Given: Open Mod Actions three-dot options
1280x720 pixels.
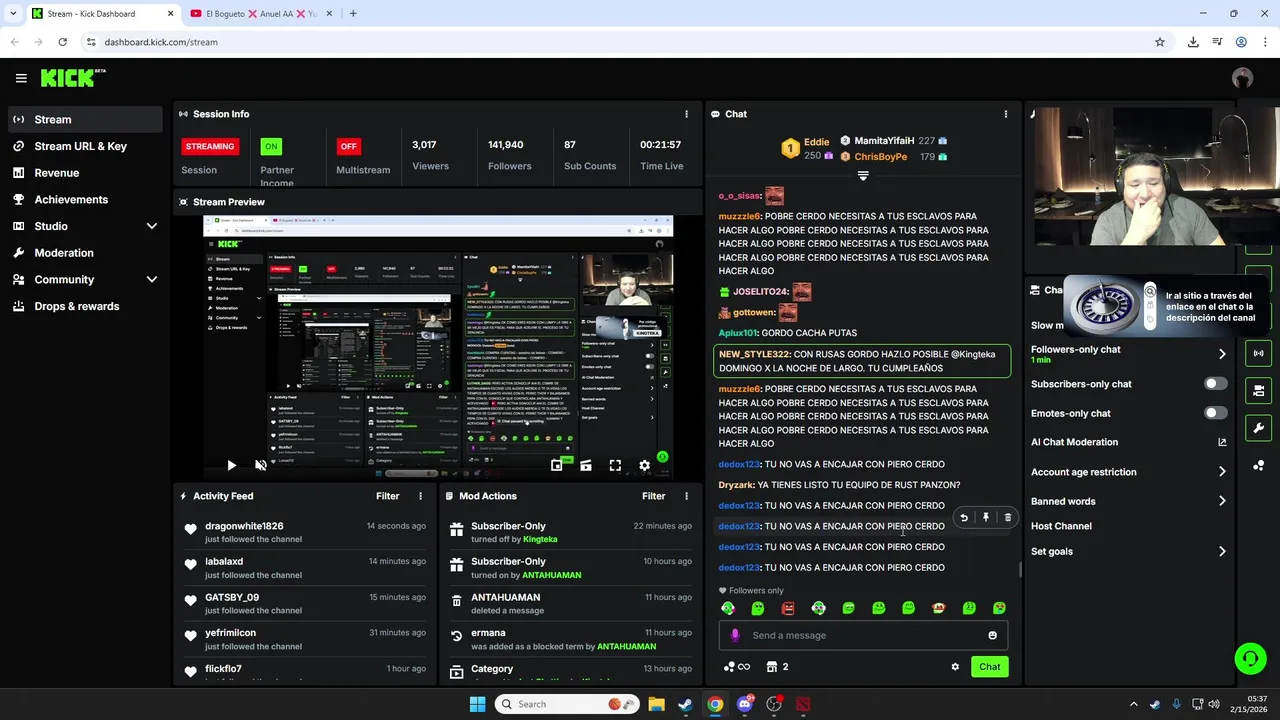Looking at the screenshot, I should (686, 496).
